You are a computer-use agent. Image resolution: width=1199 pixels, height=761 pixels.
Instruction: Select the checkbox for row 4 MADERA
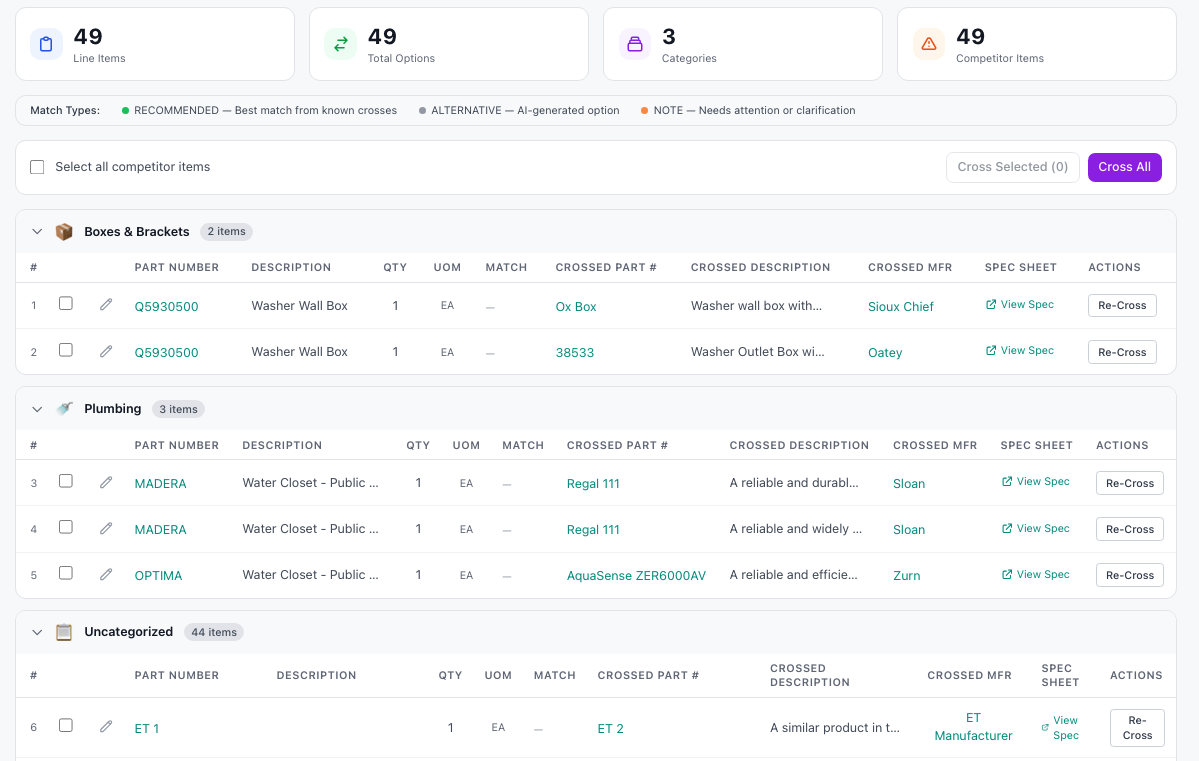pyautogui.click(x=66, y=527)
